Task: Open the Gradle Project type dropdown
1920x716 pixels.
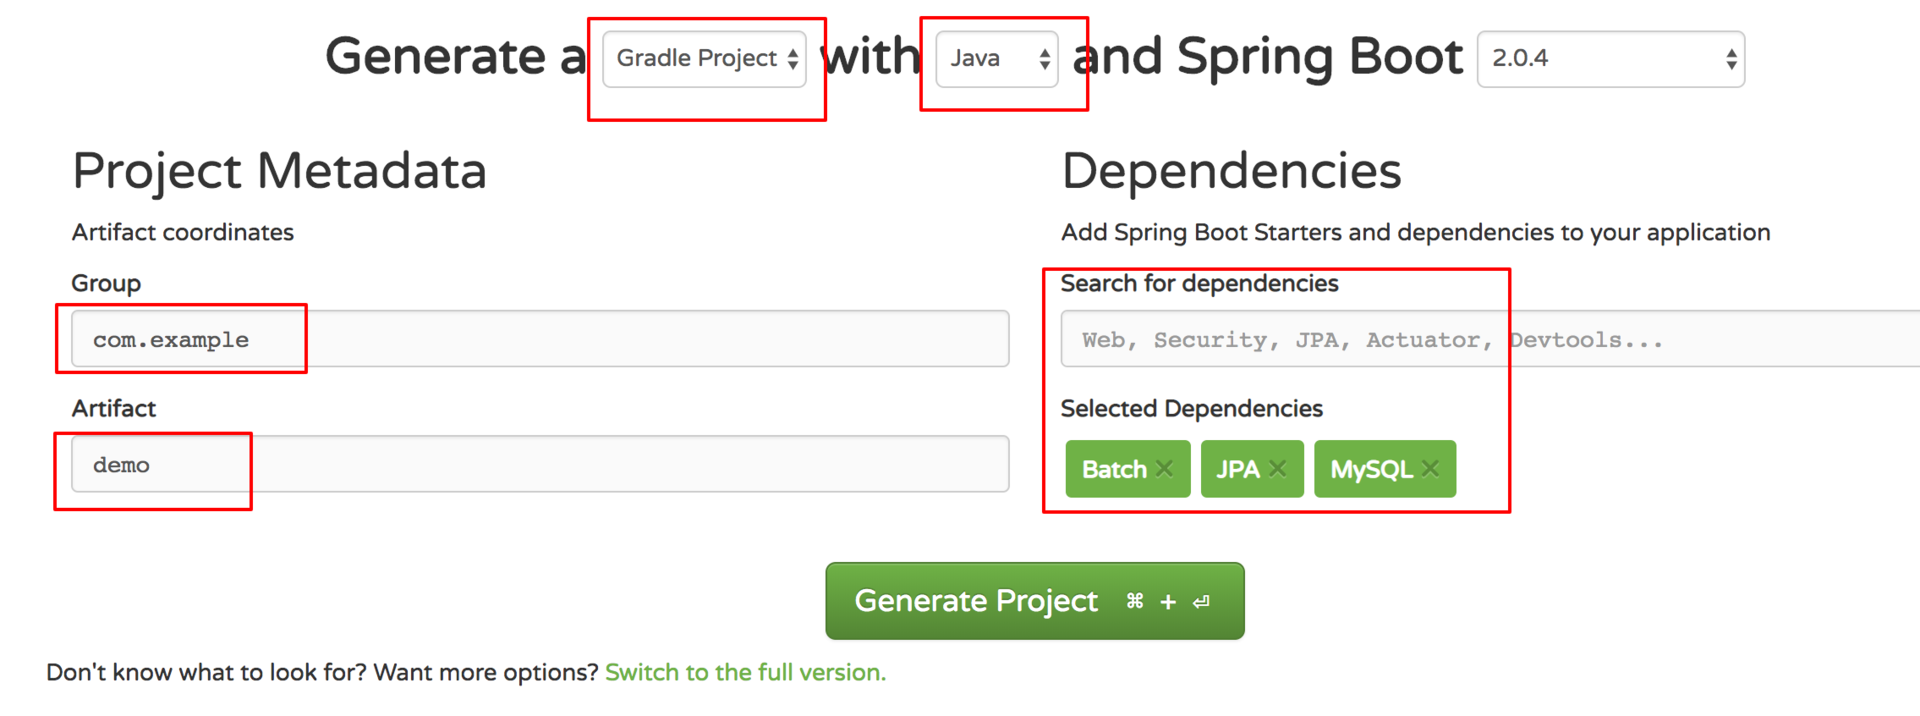Action: coord(705,59)
